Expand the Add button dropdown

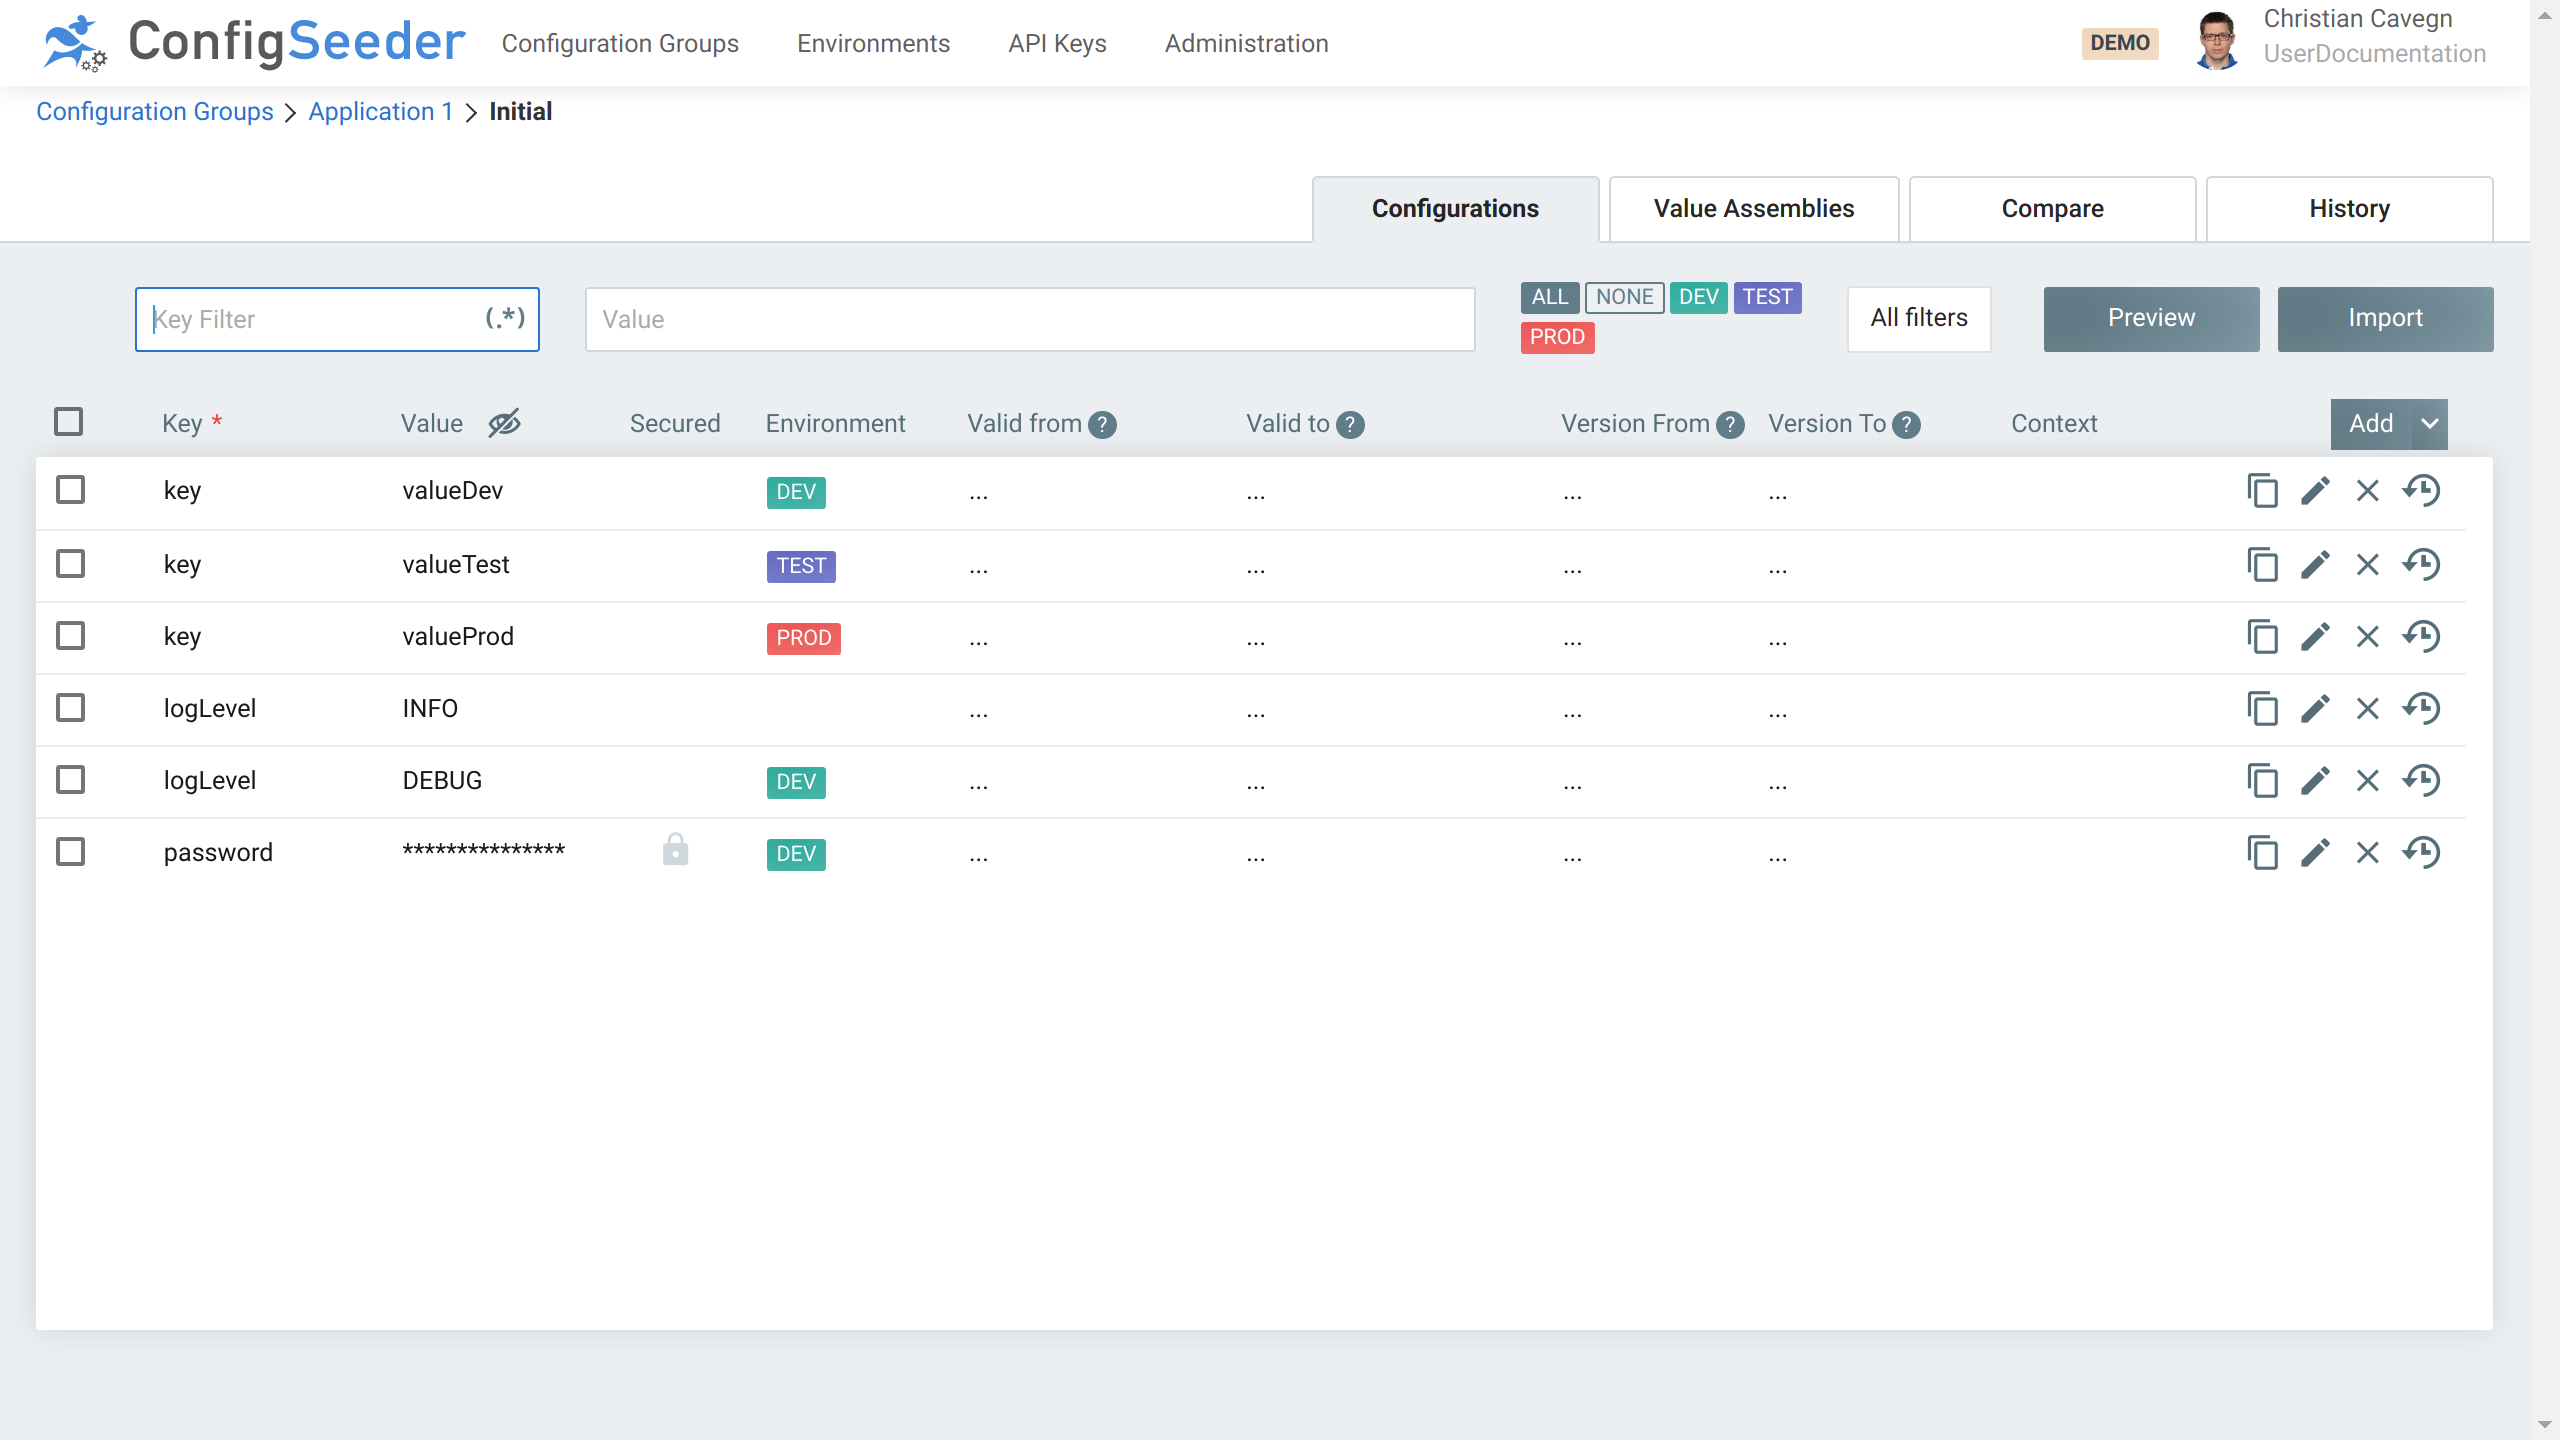point(2430,423)
